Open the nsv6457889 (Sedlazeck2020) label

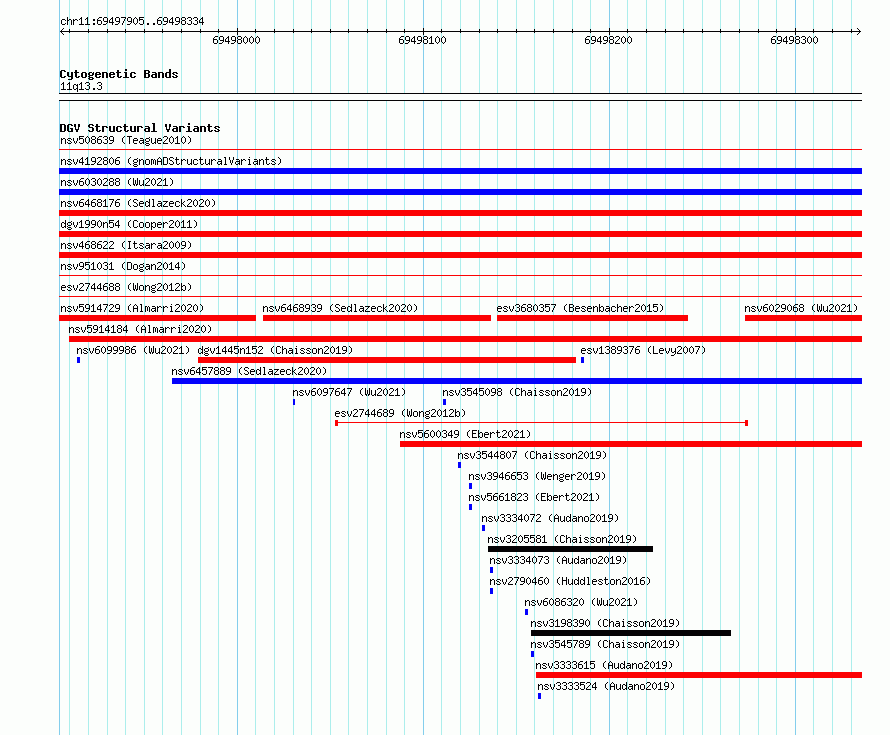tap(249, 371)
